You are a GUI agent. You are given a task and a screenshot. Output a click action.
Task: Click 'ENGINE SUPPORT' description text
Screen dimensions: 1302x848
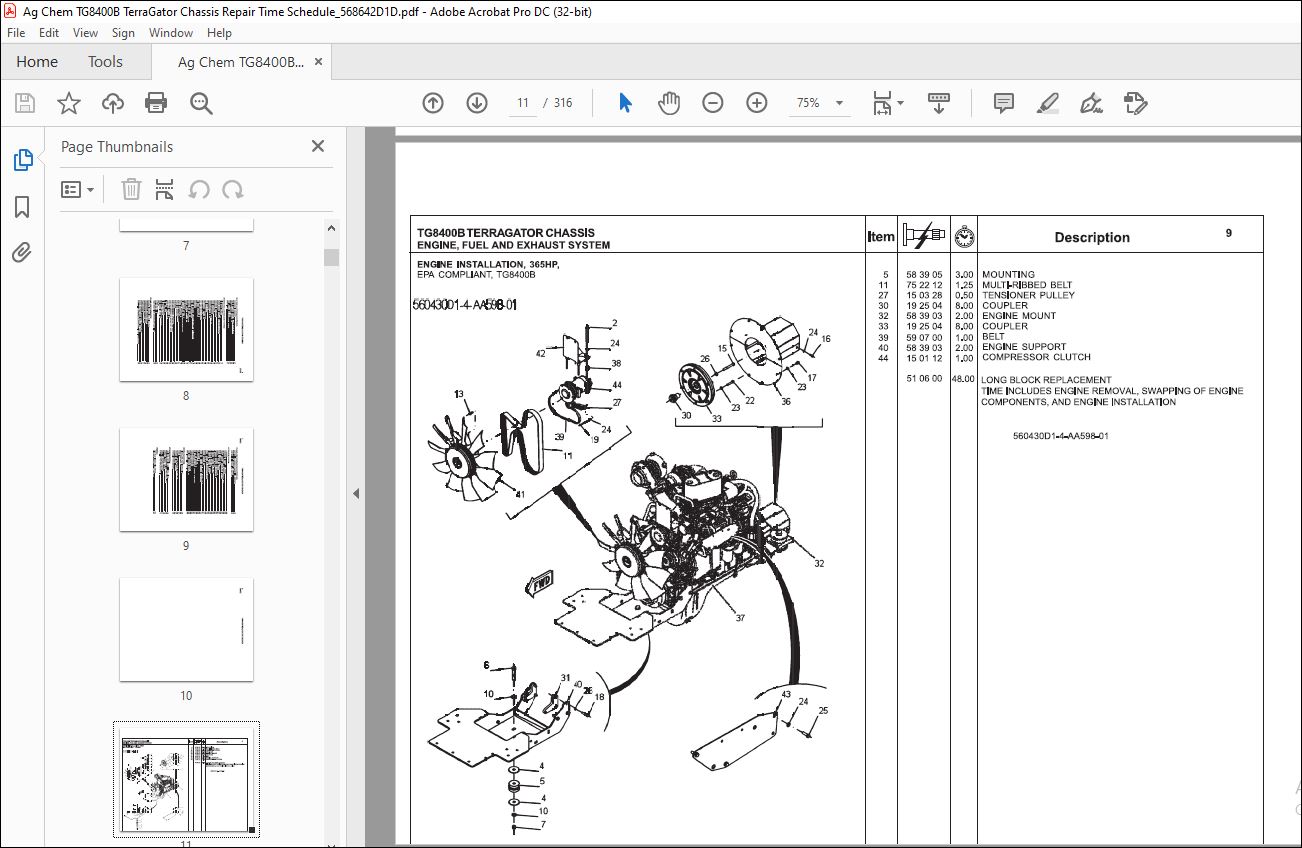[x=1024, y=347]
